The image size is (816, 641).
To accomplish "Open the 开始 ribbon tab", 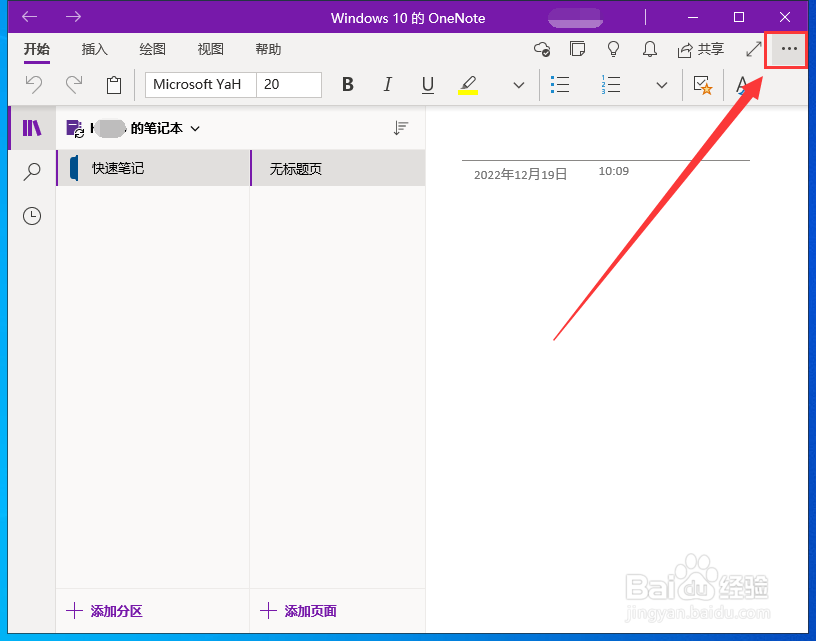I will 37,49.
